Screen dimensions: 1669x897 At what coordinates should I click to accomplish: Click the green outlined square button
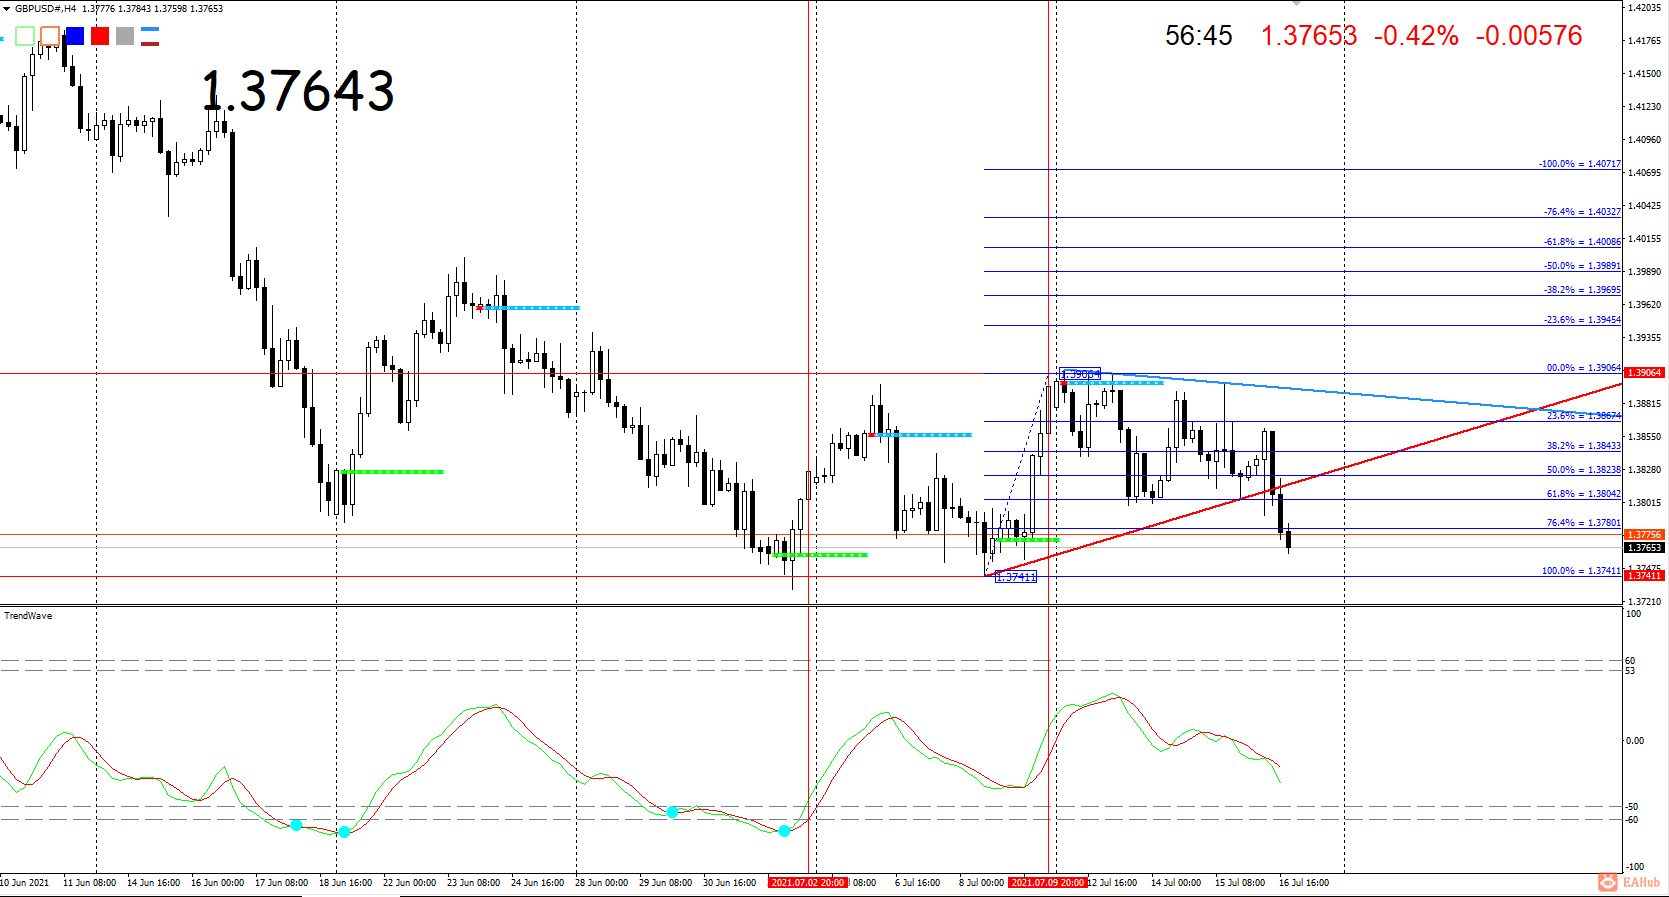point(25,37)
